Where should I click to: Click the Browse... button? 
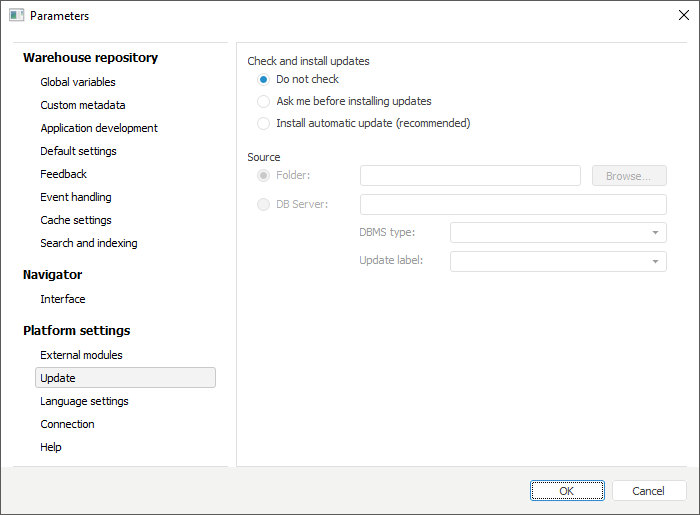(629, 176)
